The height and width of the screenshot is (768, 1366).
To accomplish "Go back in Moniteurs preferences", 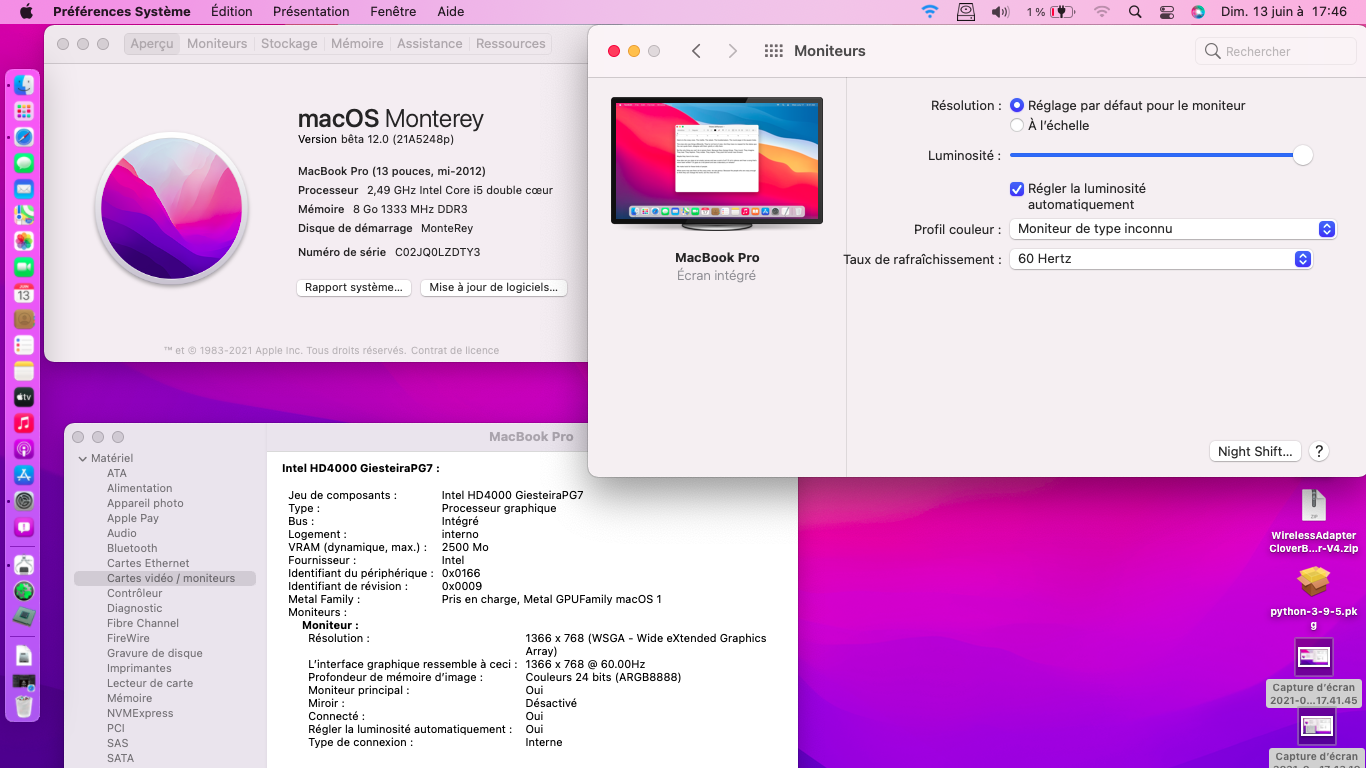I will (696, 51).
